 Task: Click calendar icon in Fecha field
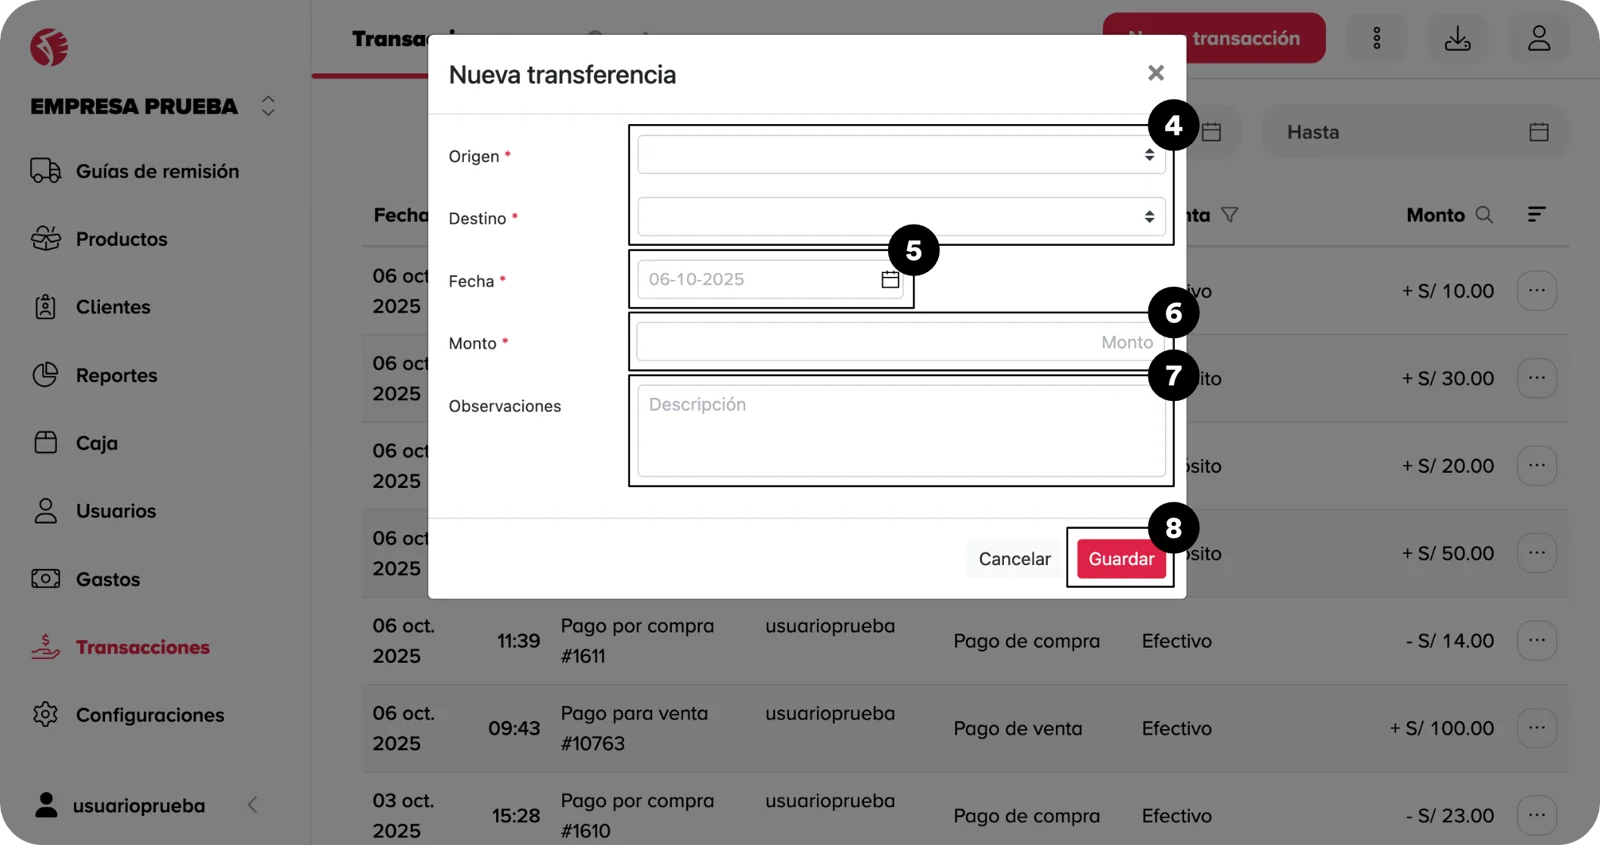890,280
